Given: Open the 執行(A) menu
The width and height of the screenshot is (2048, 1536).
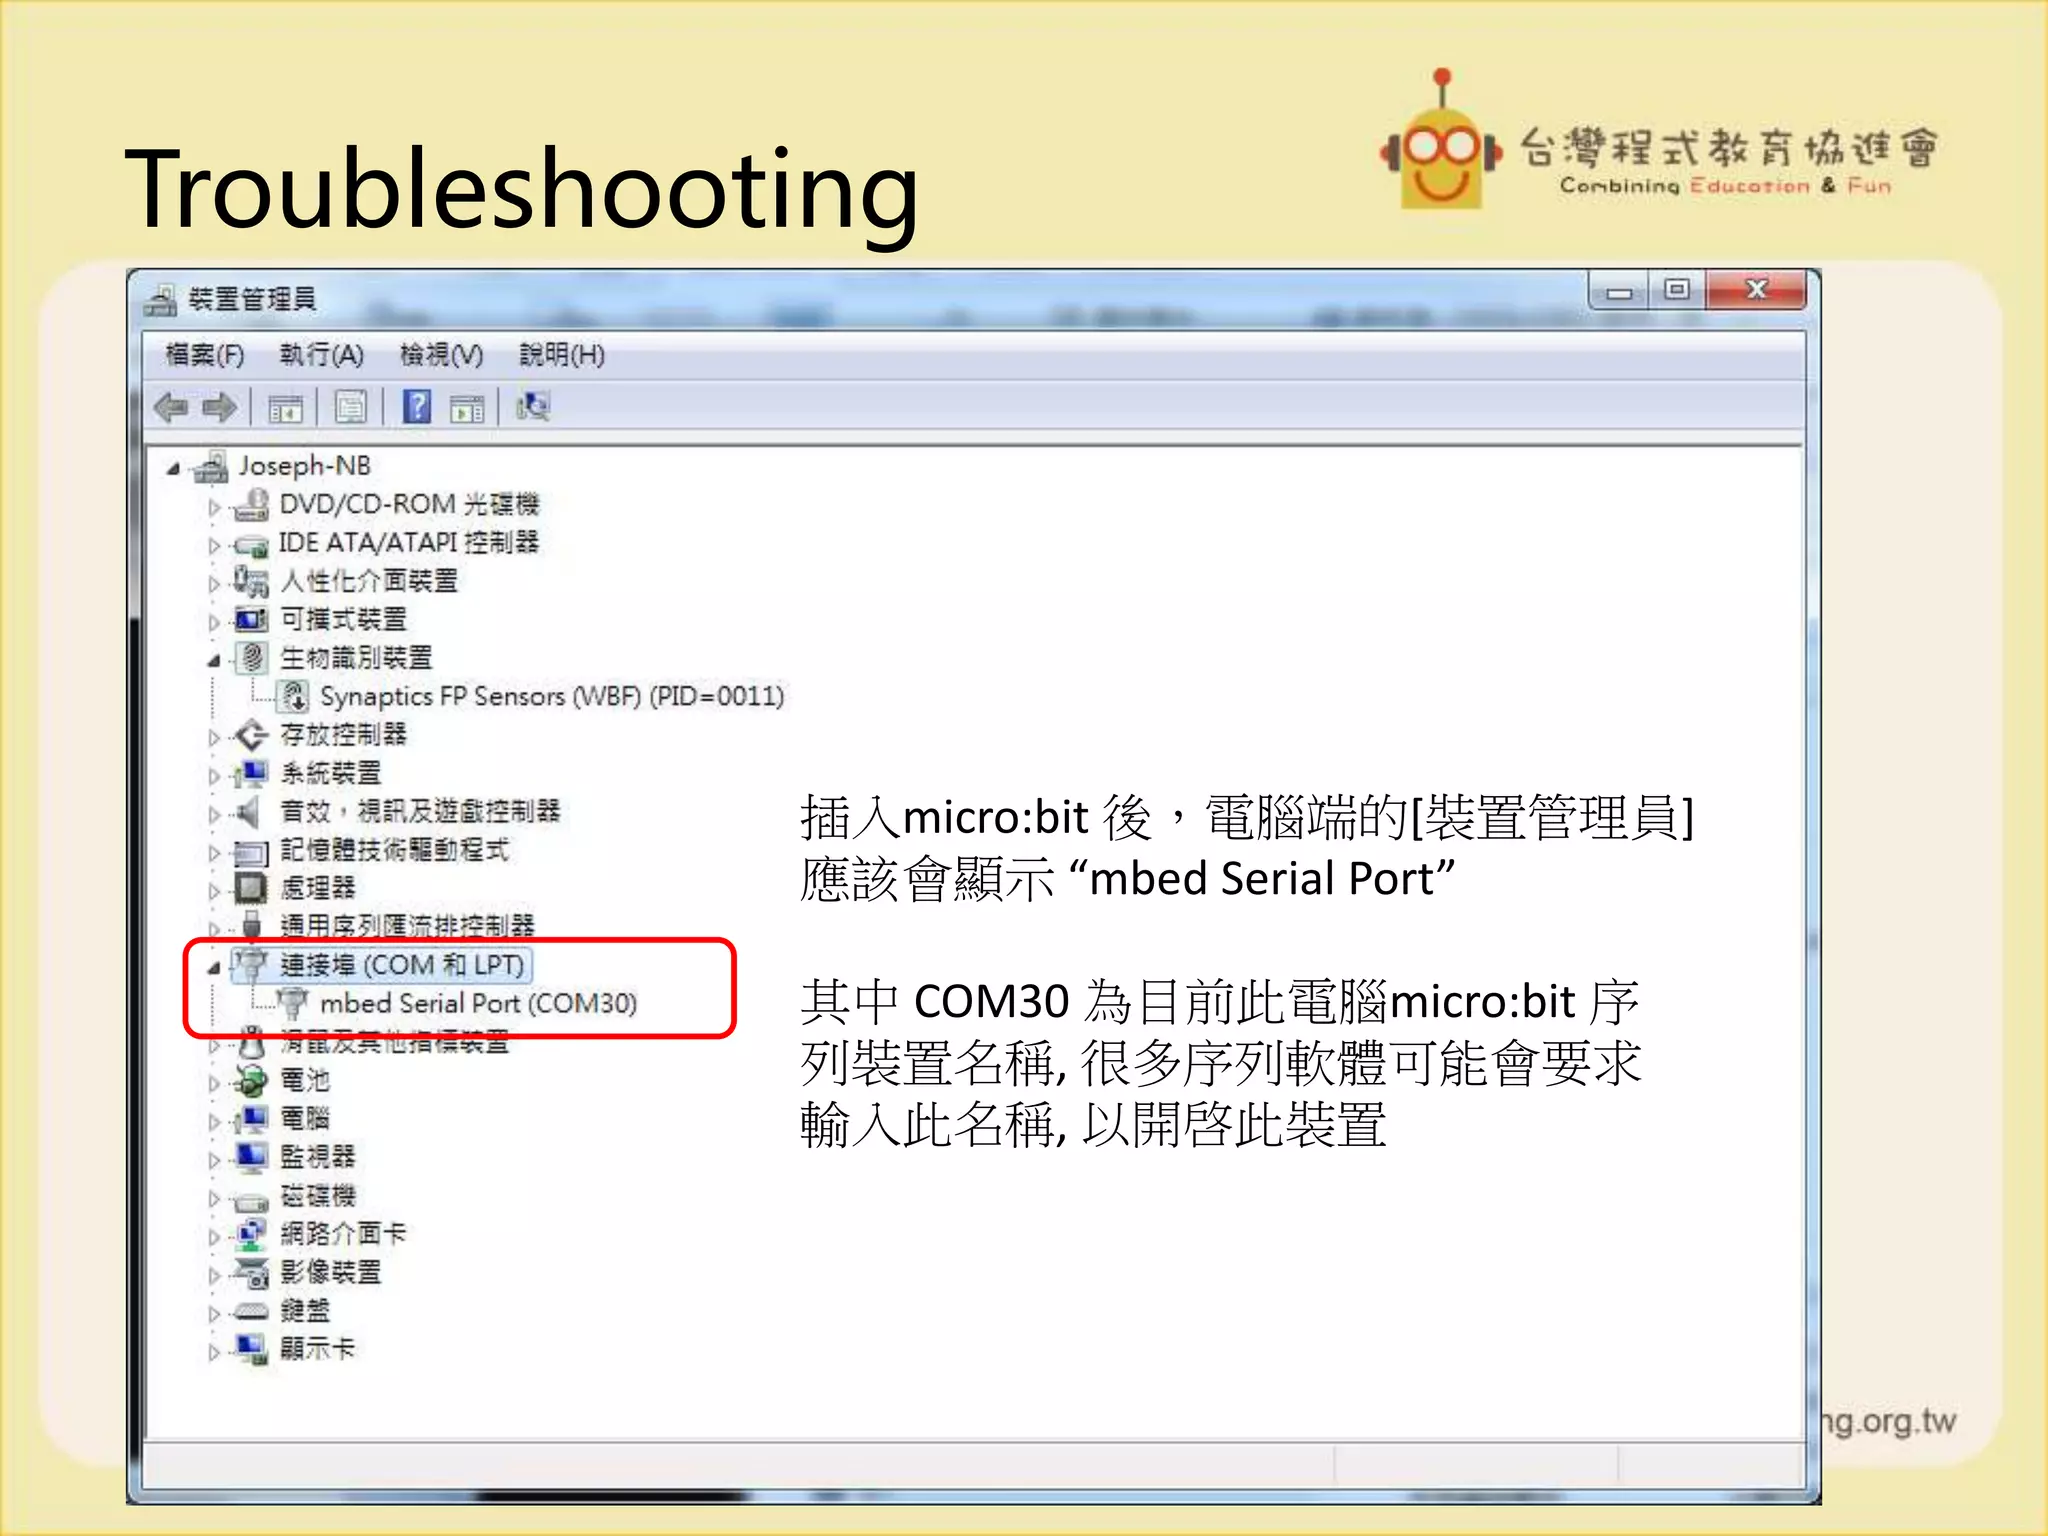Looking at the screenshot, I should pos(321,355).
